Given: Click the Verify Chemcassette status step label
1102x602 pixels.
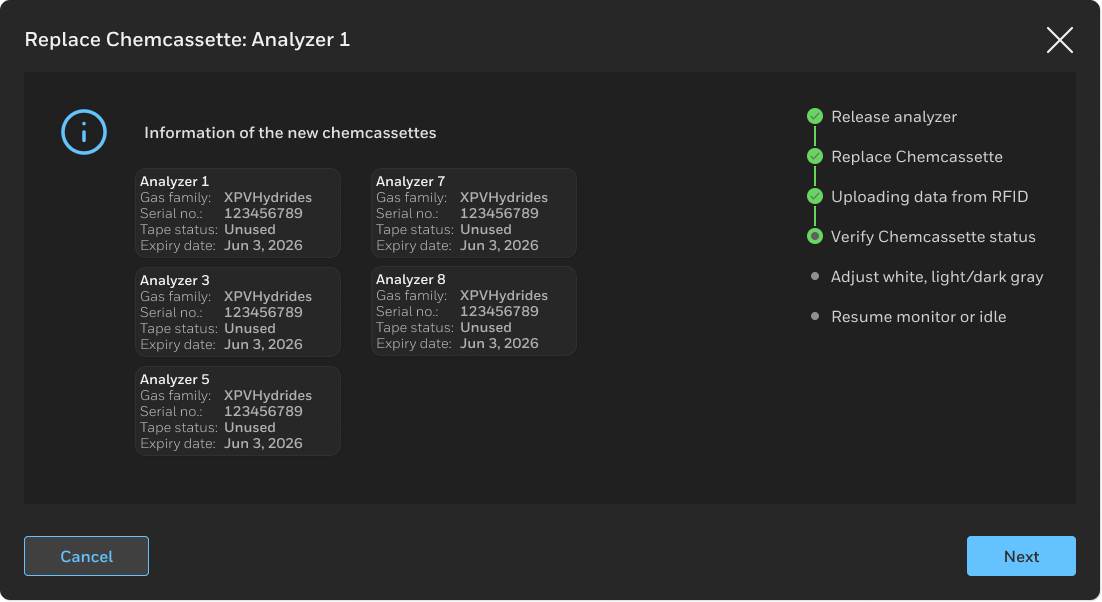Looking at the screenshot, I should click(933, 237).
